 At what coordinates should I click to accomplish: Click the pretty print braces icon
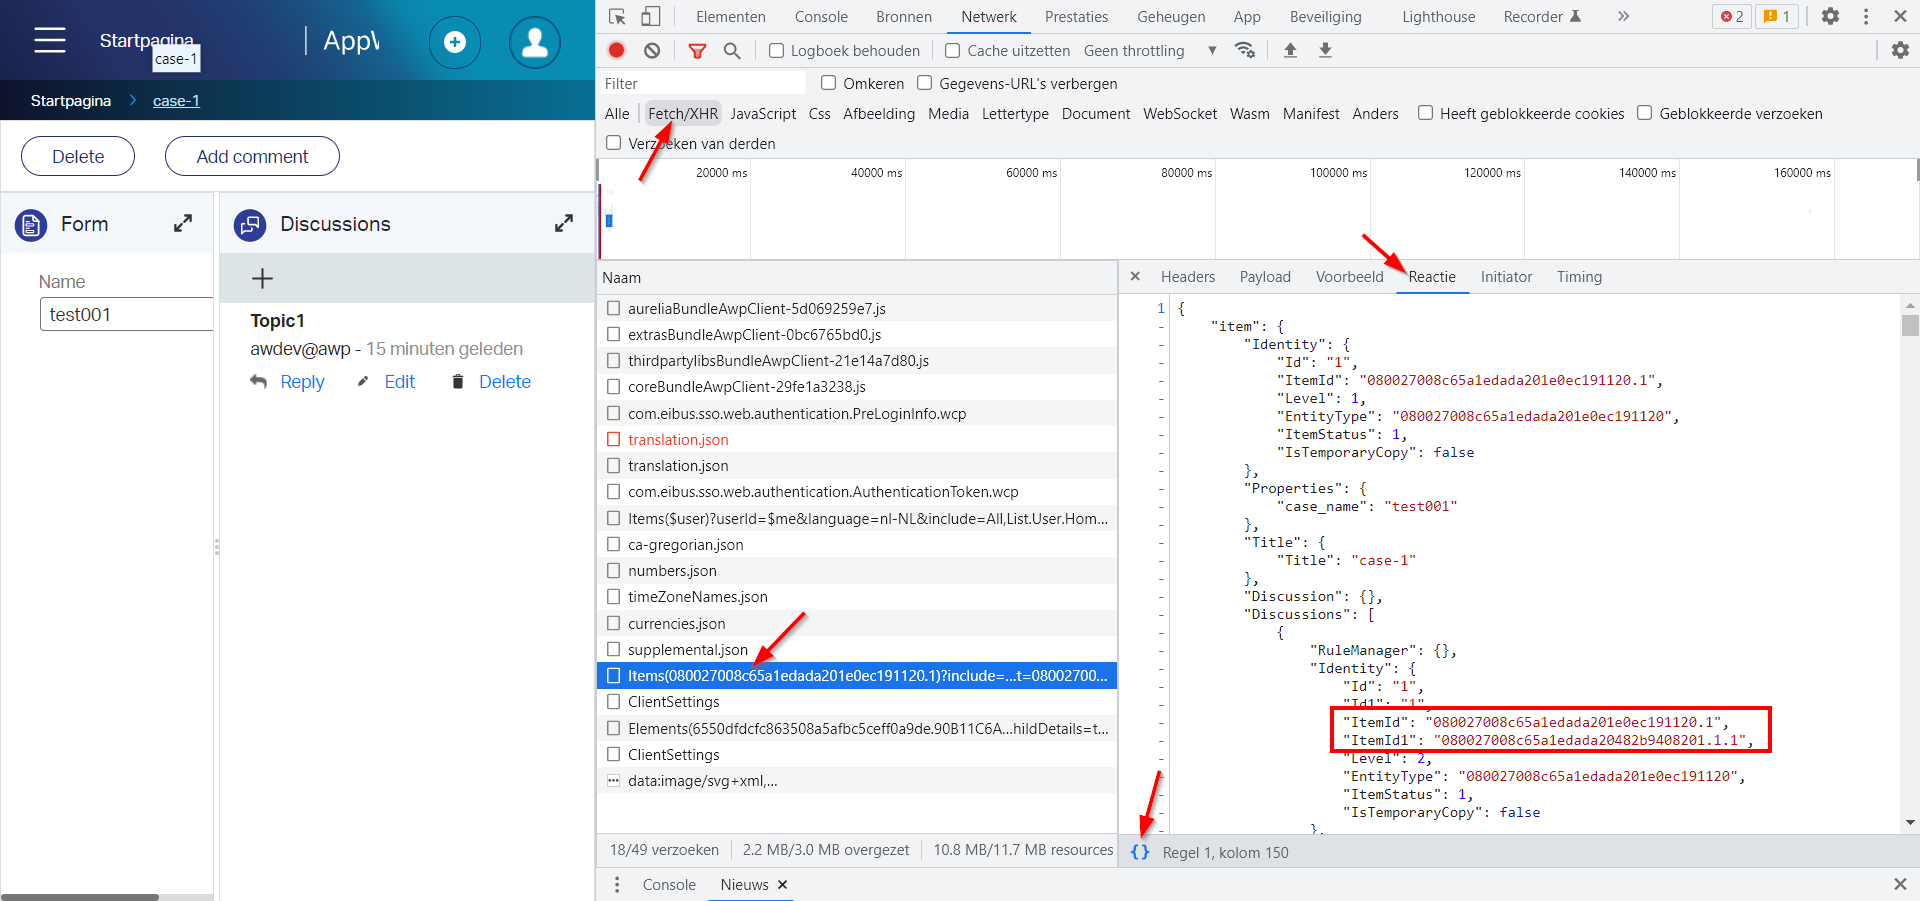tap(1140, 852)
